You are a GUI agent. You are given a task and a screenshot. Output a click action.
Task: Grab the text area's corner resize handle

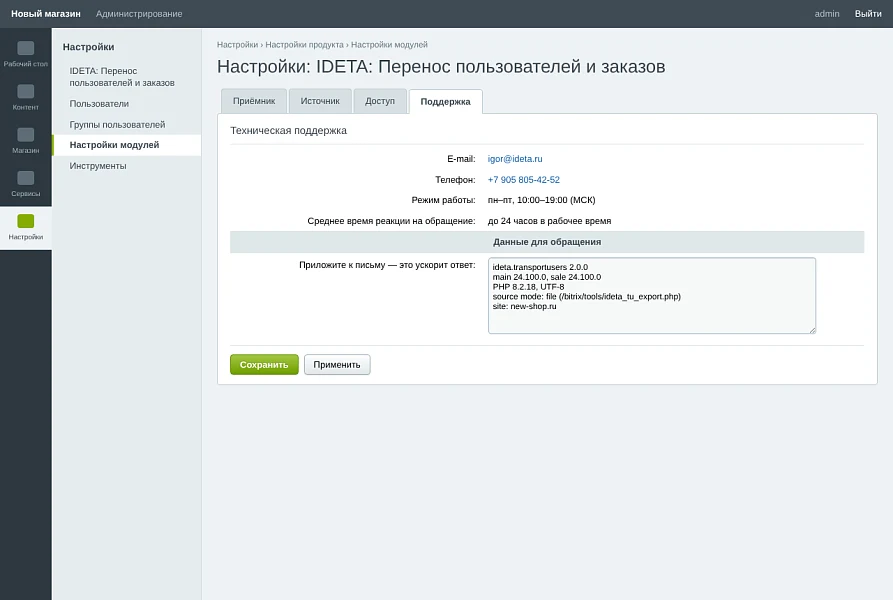812,330
